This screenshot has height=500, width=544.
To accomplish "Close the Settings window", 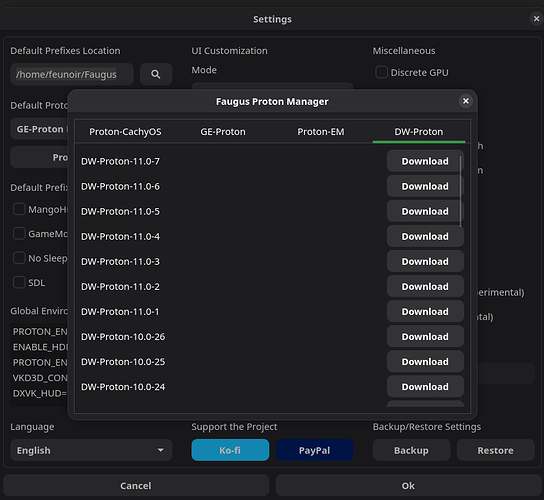I will [536, 19].
